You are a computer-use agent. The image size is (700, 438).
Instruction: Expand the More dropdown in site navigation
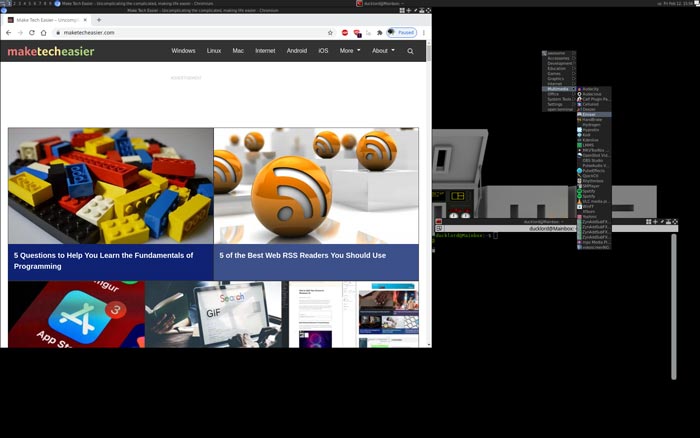click(349, 51)
